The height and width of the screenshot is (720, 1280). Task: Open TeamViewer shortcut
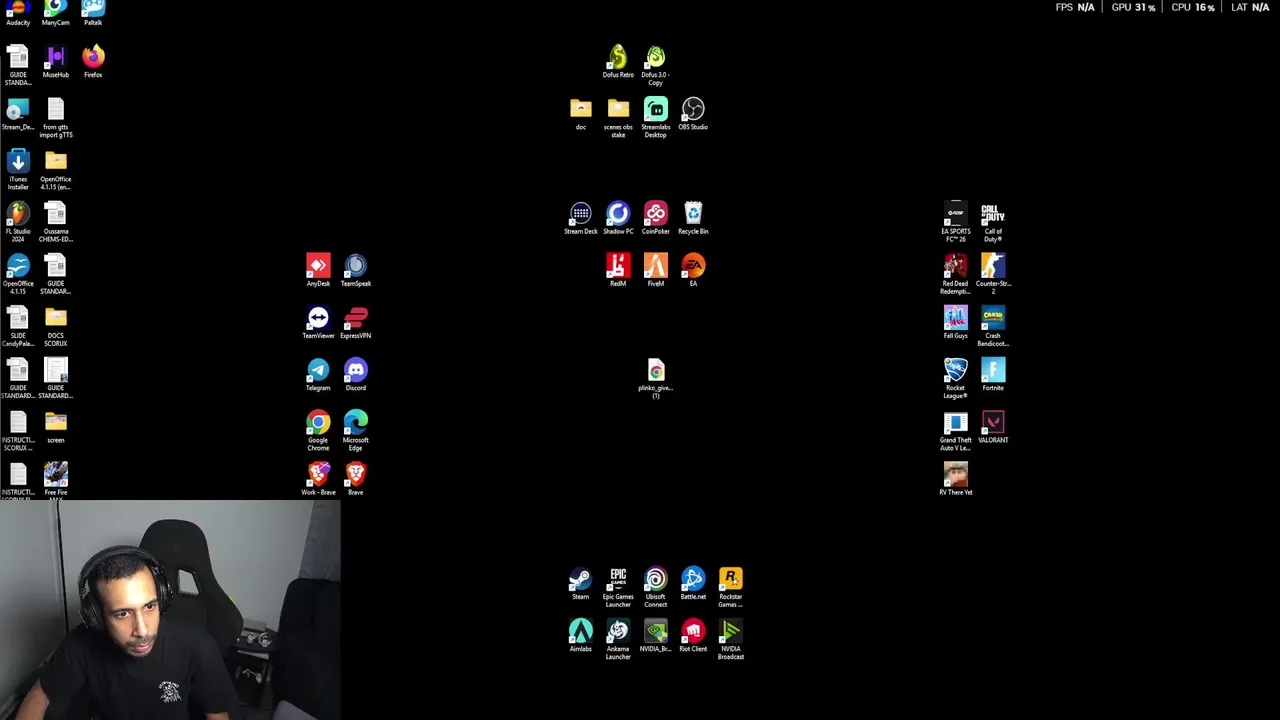(x=318, y=322)
